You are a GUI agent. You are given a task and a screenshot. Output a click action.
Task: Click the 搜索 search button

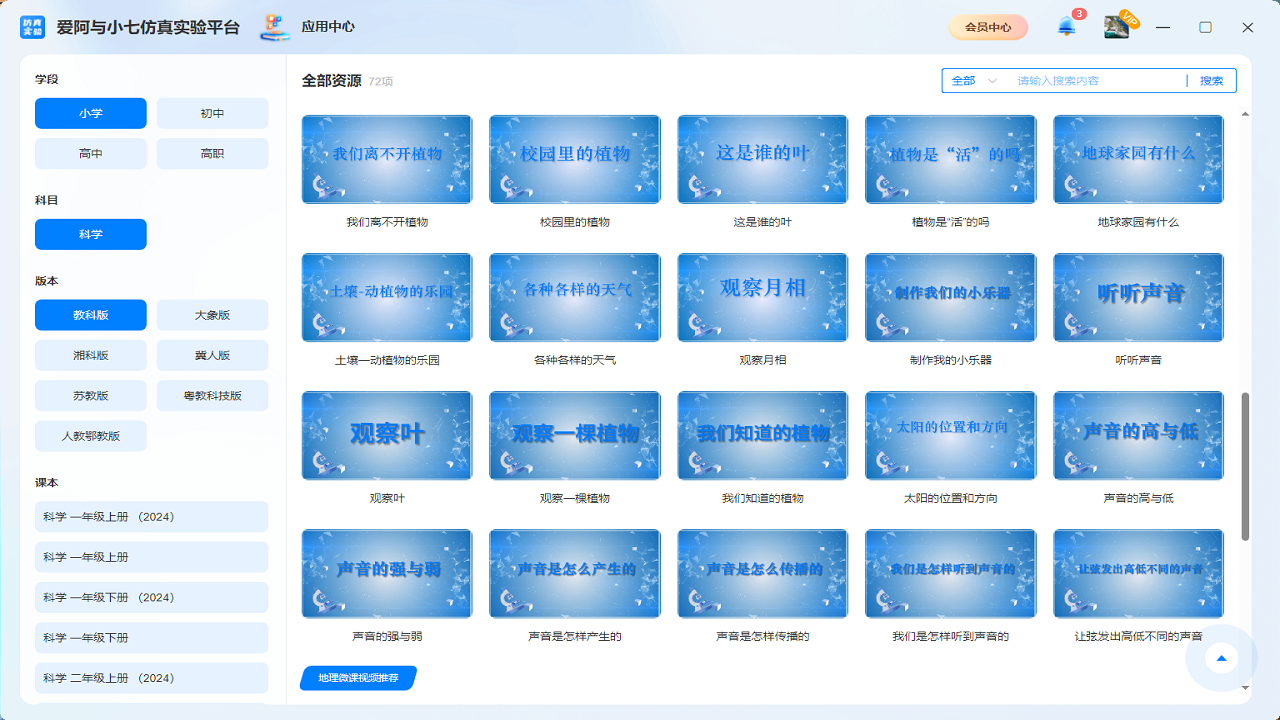pos(1211,80)
